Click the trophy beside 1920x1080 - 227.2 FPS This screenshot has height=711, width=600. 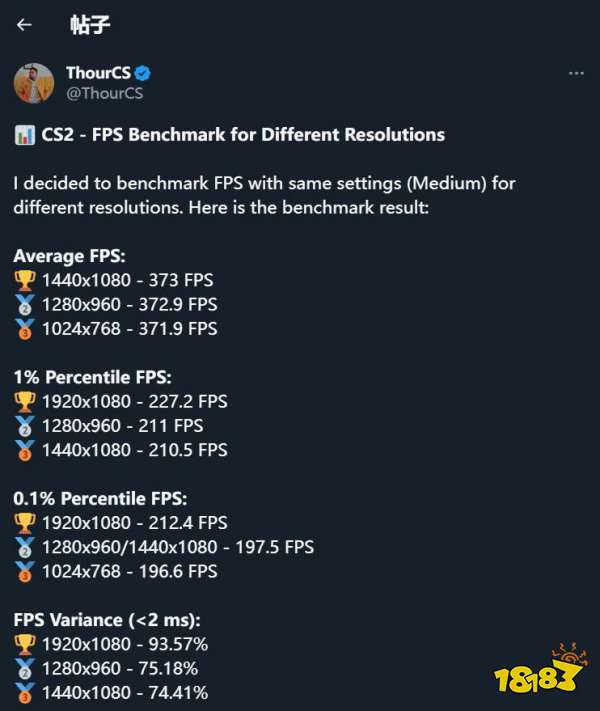tap(25, 402)
